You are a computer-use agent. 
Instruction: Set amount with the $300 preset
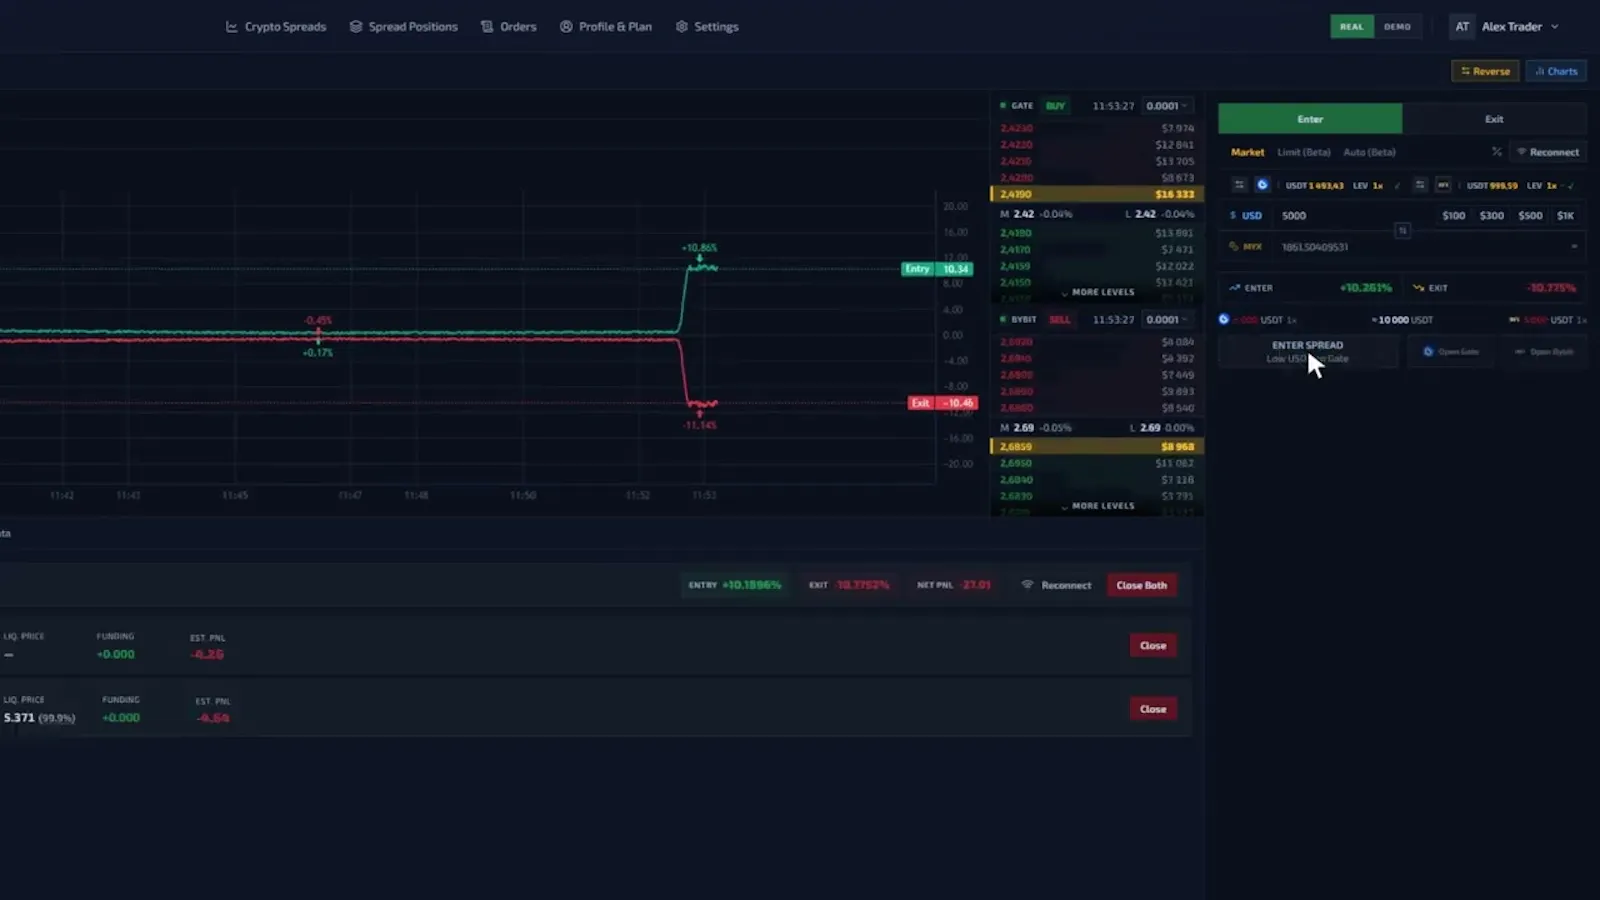point(1492,216)
